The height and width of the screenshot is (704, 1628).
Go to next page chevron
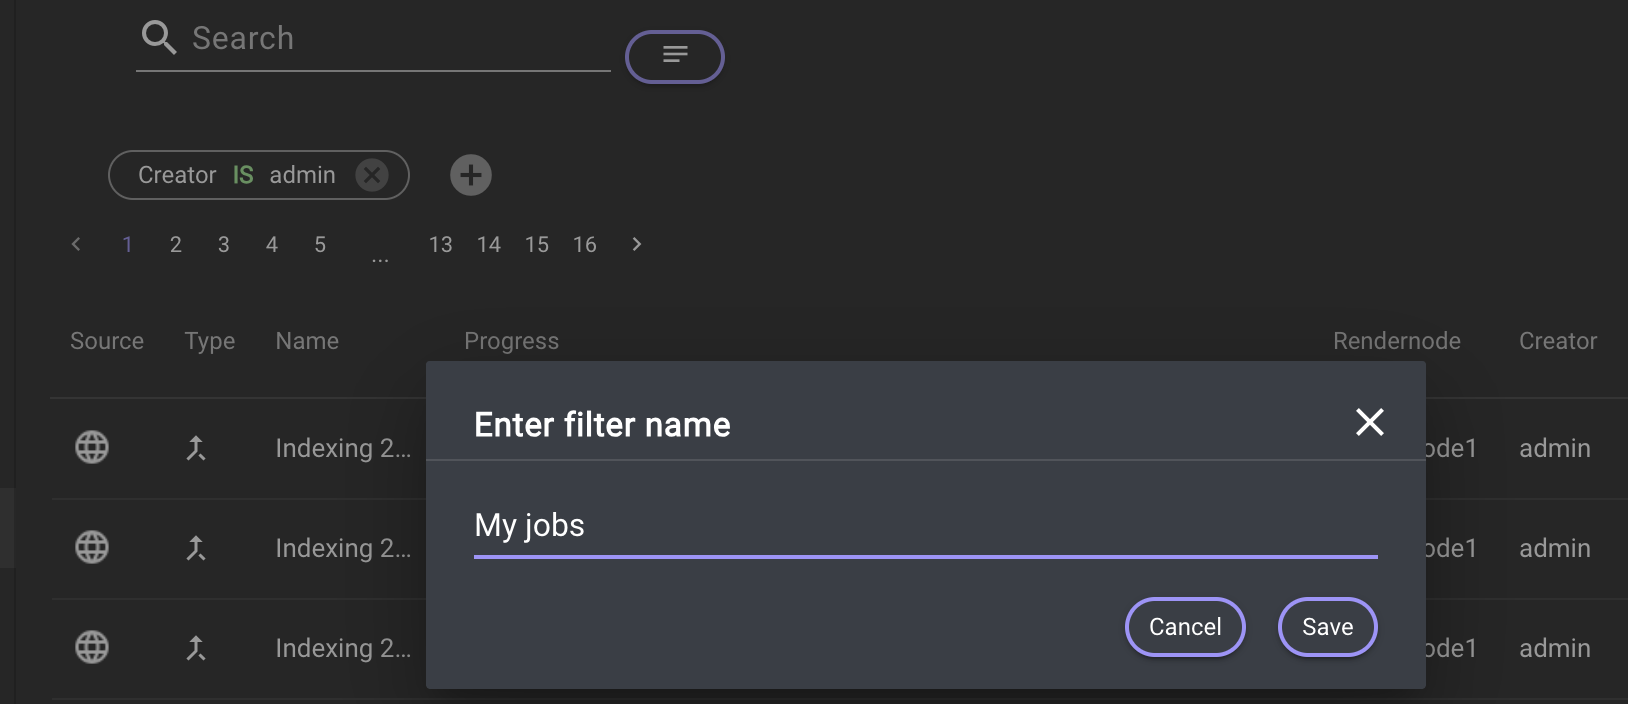pyautogui.click(x=637, y=244)
